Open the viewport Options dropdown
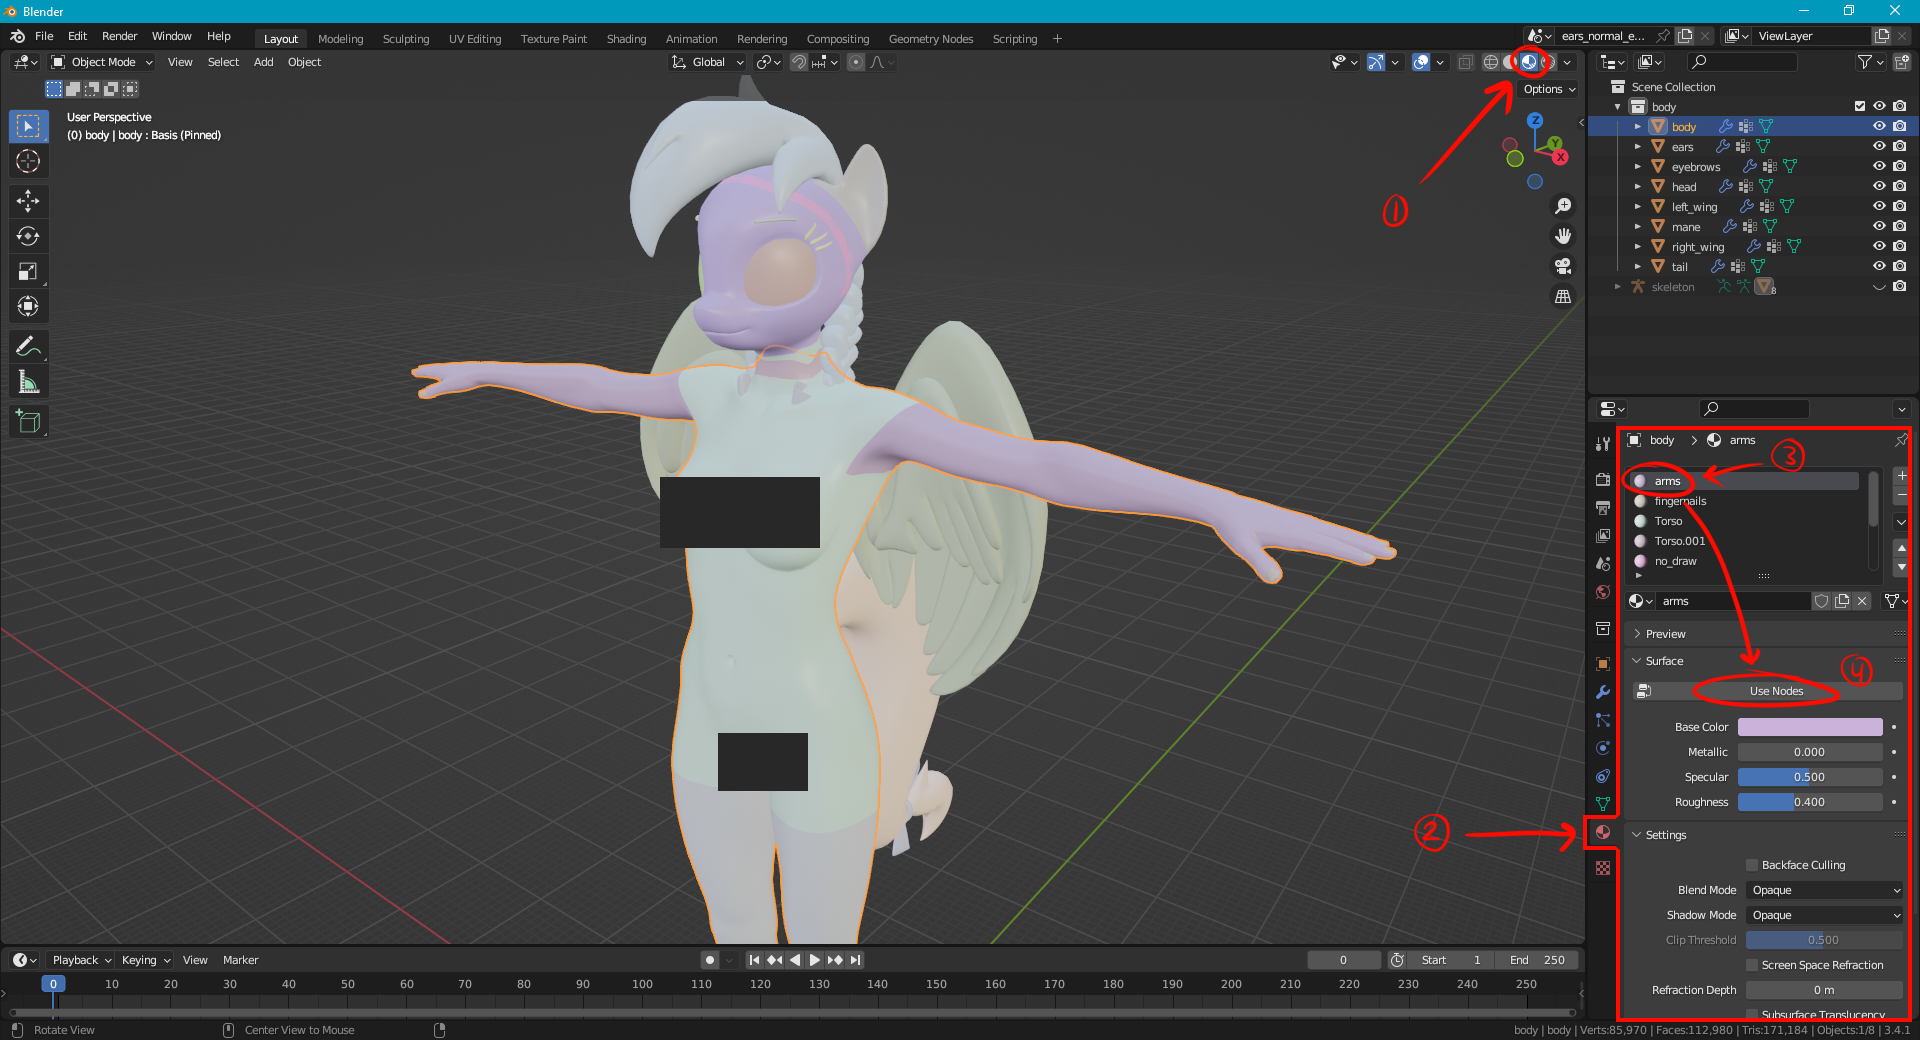The height and width of the screenshot is (1040, 1920). point(1549,89)
